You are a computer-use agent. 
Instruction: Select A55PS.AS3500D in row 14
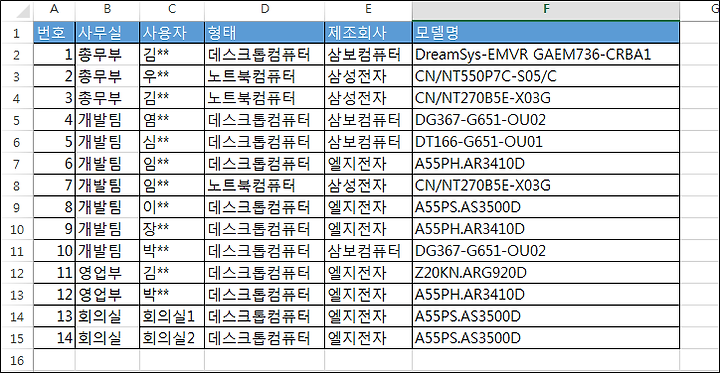[546, 316]
